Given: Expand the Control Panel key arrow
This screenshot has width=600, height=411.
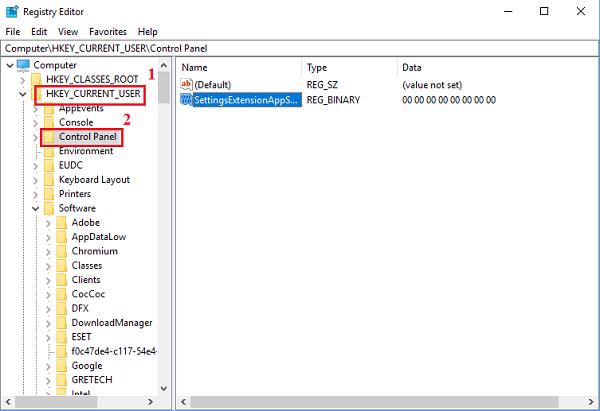Looking at the screenshot, I should (x=36, y=137).
